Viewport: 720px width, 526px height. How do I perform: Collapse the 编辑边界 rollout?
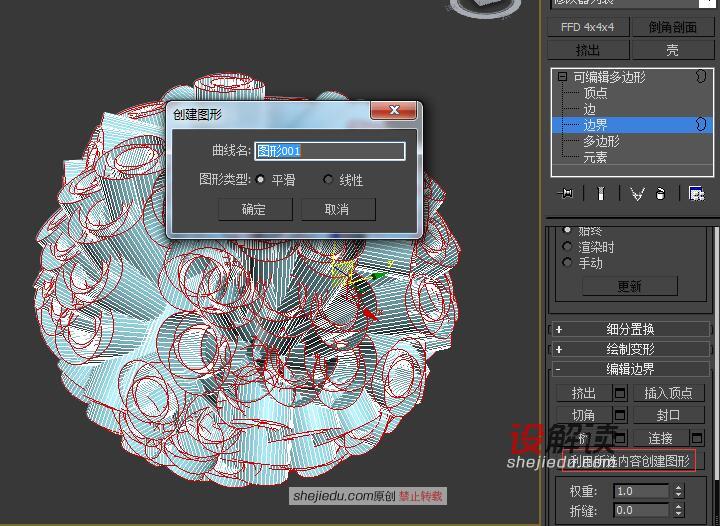[x=630, y=369]
